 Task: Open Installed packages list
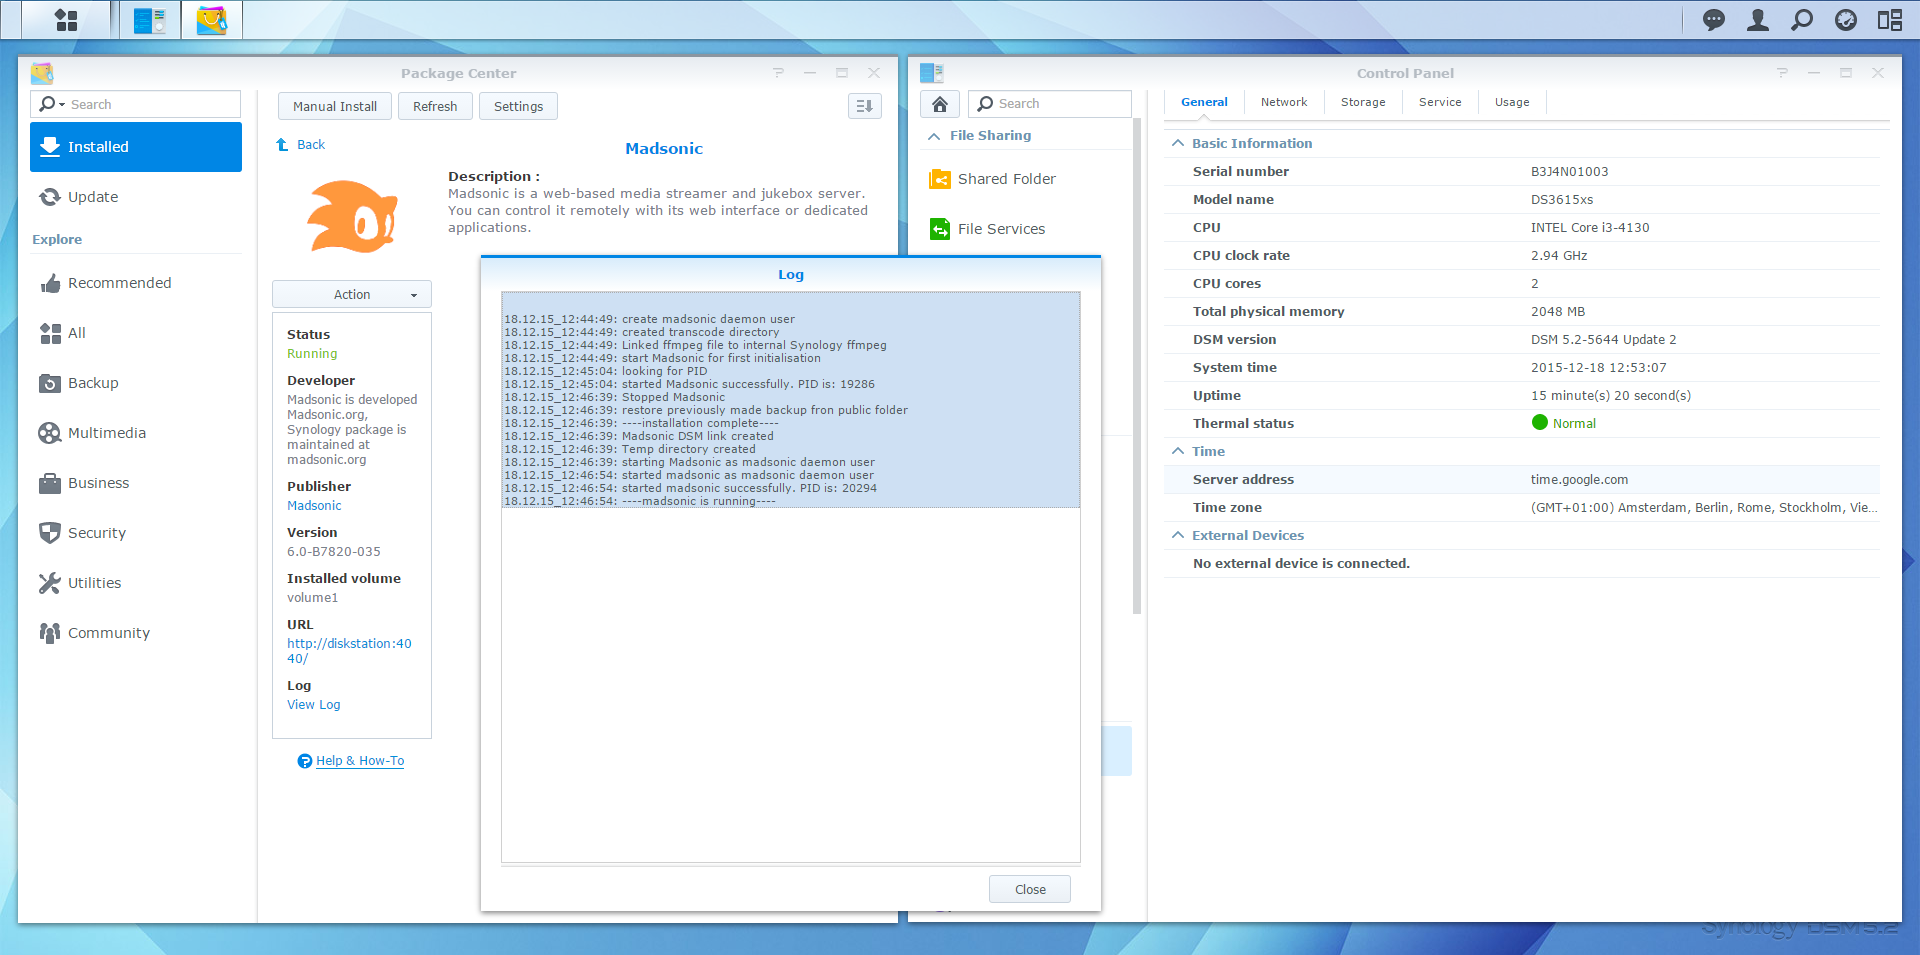(136, 147)
